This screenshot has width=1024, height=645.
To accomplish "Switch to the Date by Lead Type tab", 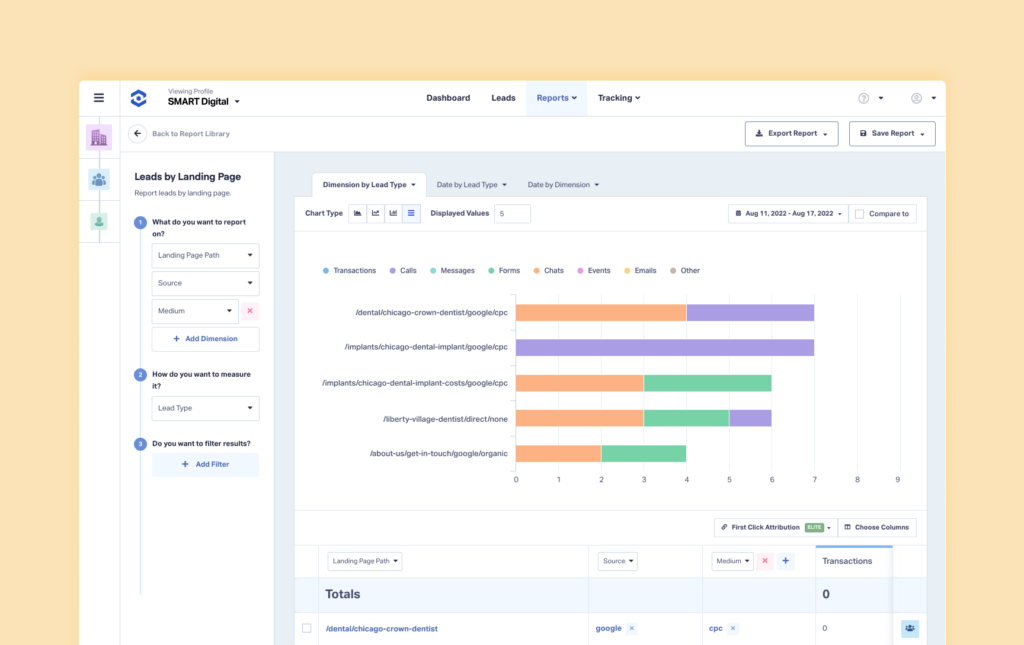I will point(469,185).
